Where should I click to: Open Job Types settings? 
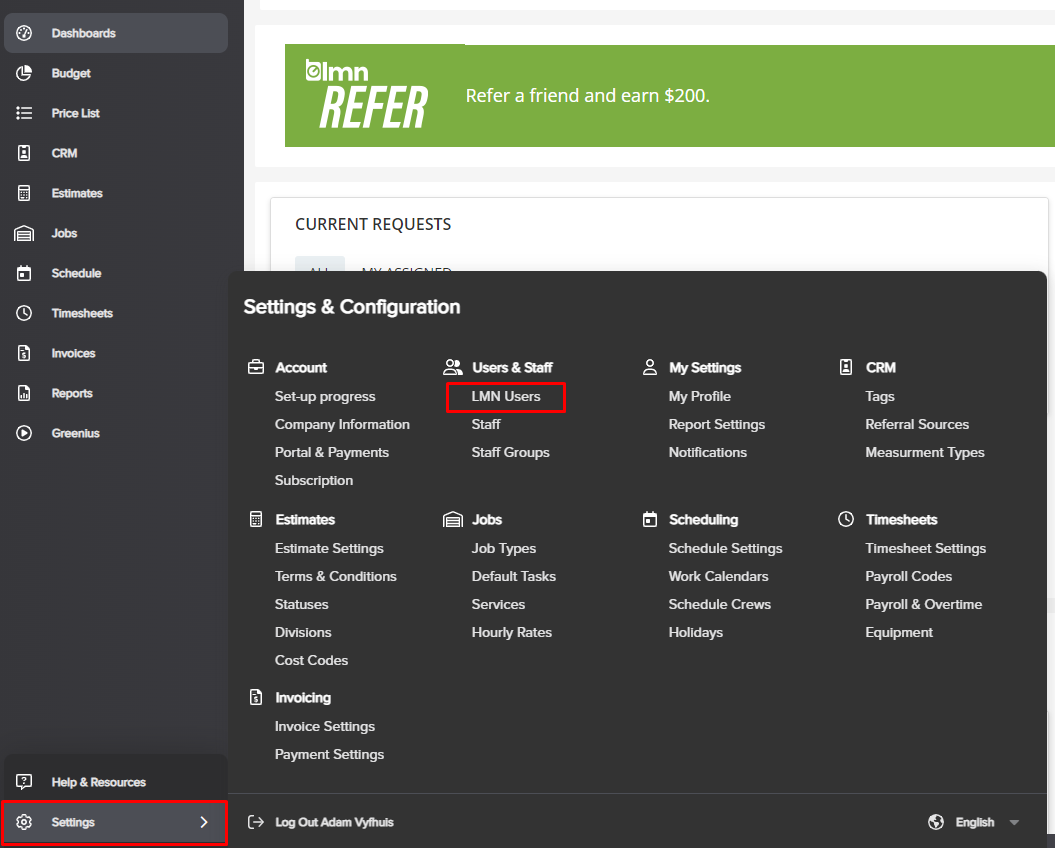pyautogui.click(x=504, y=549)
